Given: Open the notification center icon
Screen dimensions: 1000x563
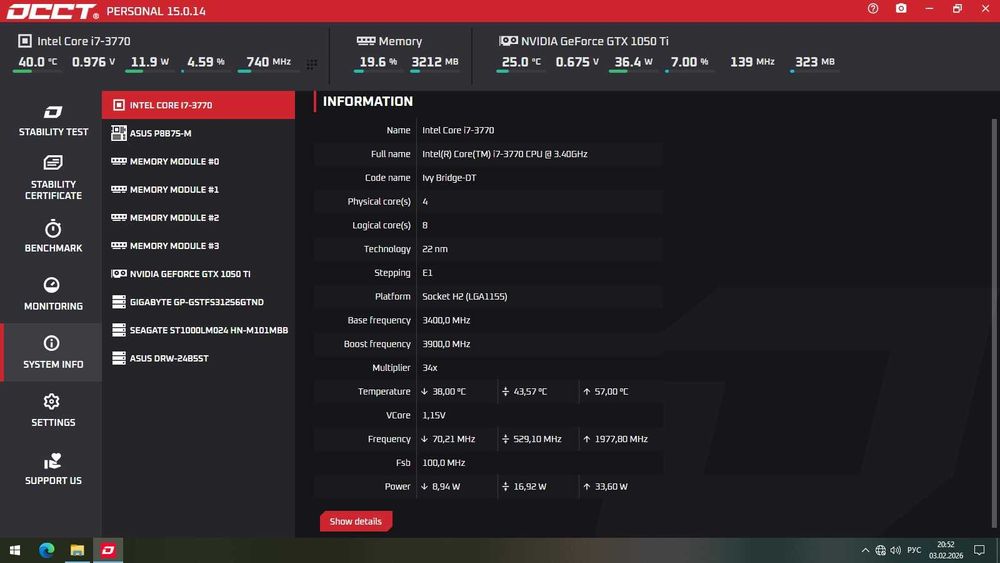Looking at the screenshot, I should click(979, 550).
